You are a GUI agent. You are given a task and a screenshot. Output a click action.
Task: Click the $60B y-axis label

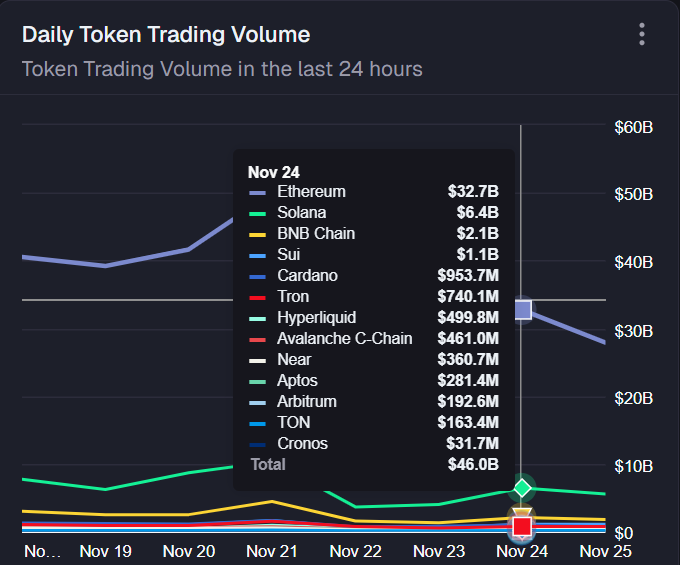coord(633,127)
